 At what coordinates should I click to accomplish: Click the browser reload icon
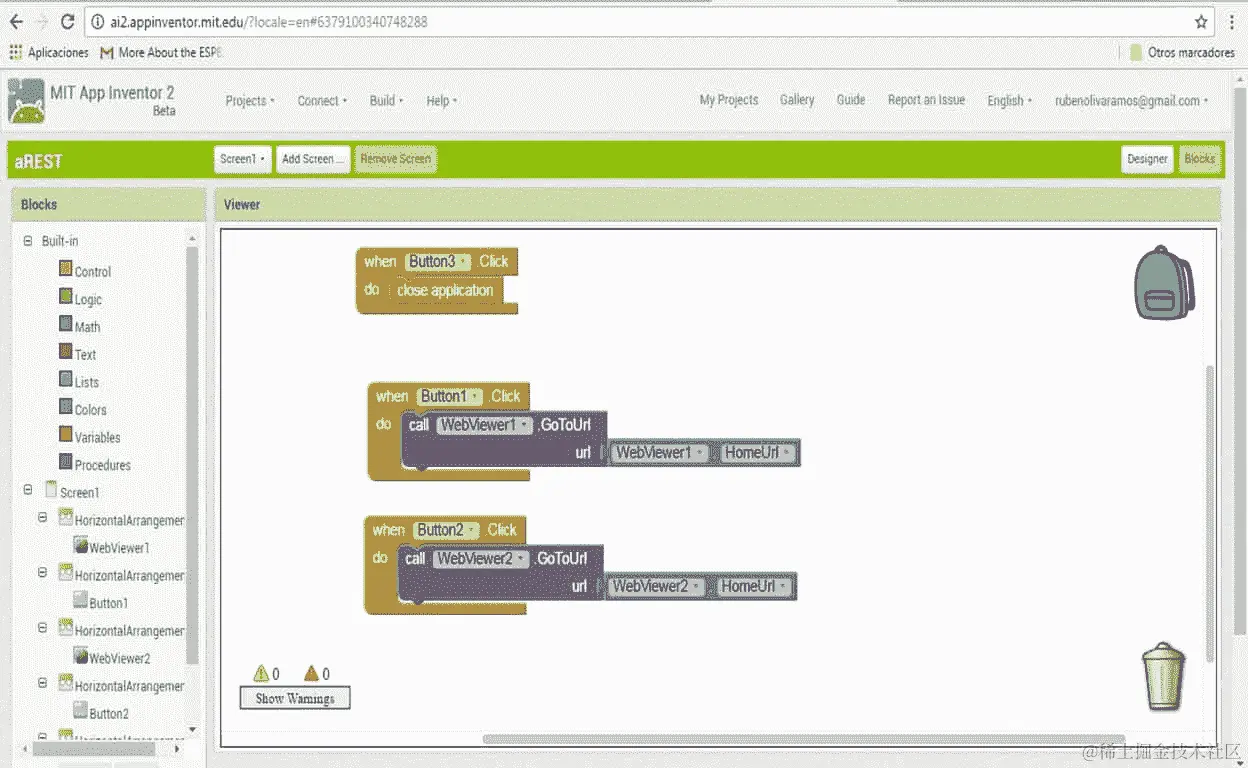pyautogui.click(x=67, y=20)
